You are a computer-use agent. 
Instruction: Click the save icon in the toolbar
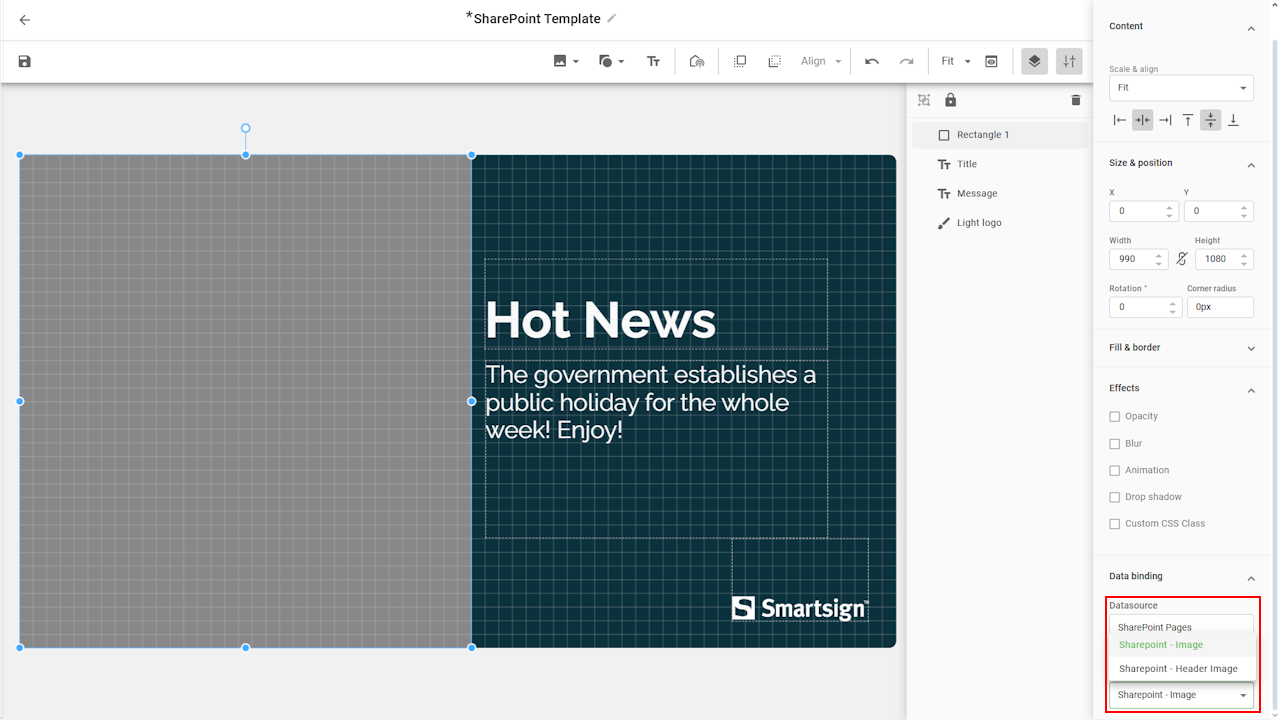click(25, 61)
